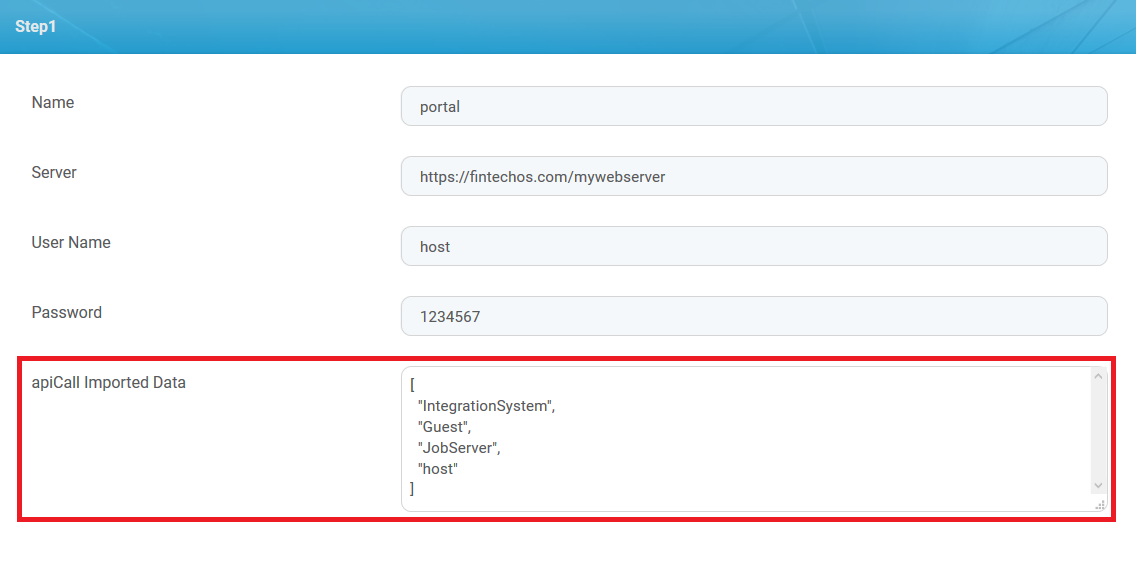The image size is (1136, 573).
Task: Click the textarea vertical scrollbar track
Action: click(x=1098, y=430)
